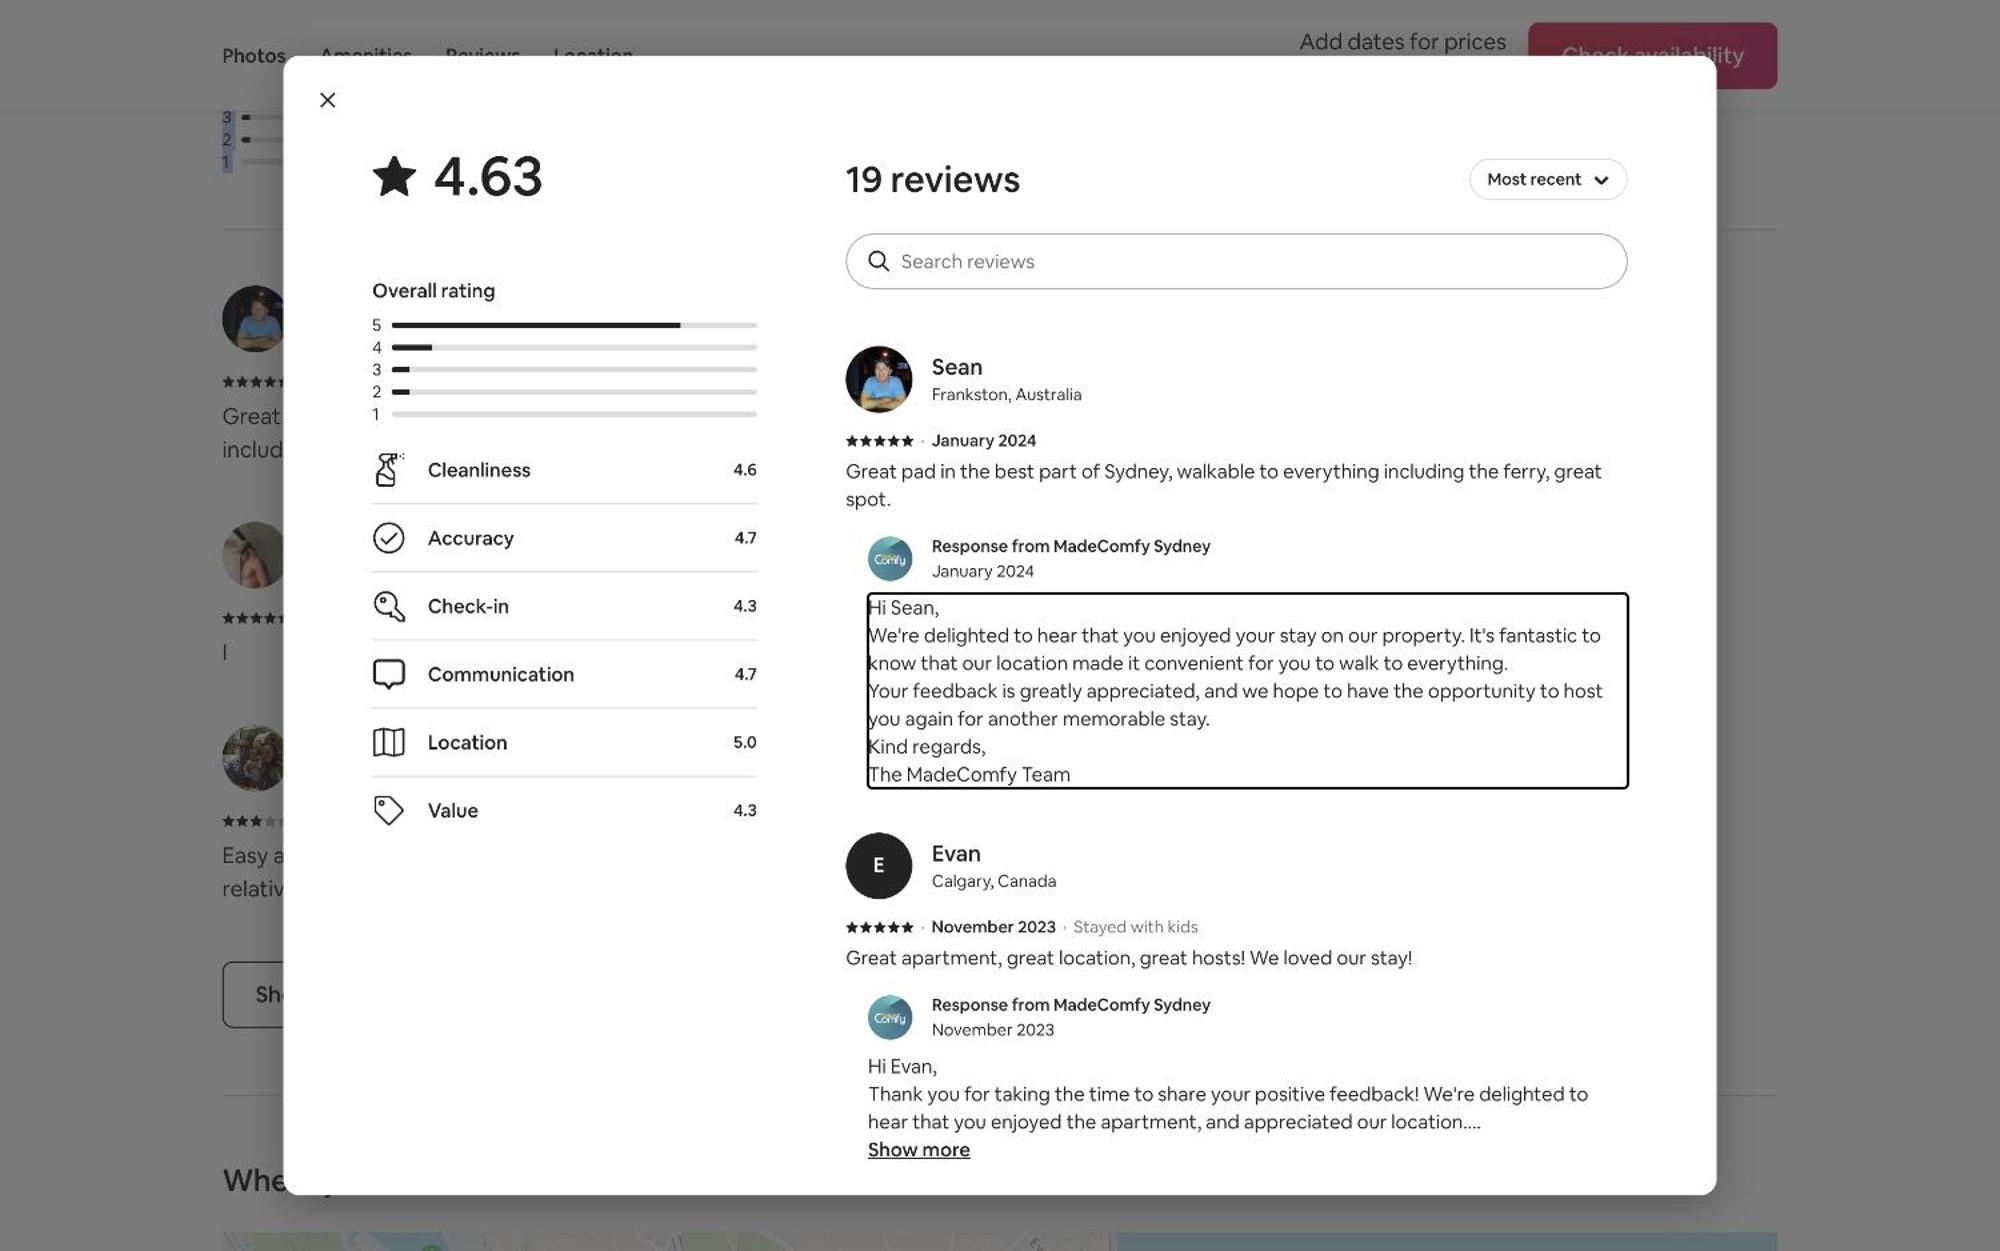Click the 5-star rating bar
This screenshot has width=2000, height=1251.
[x=574, y=325]
